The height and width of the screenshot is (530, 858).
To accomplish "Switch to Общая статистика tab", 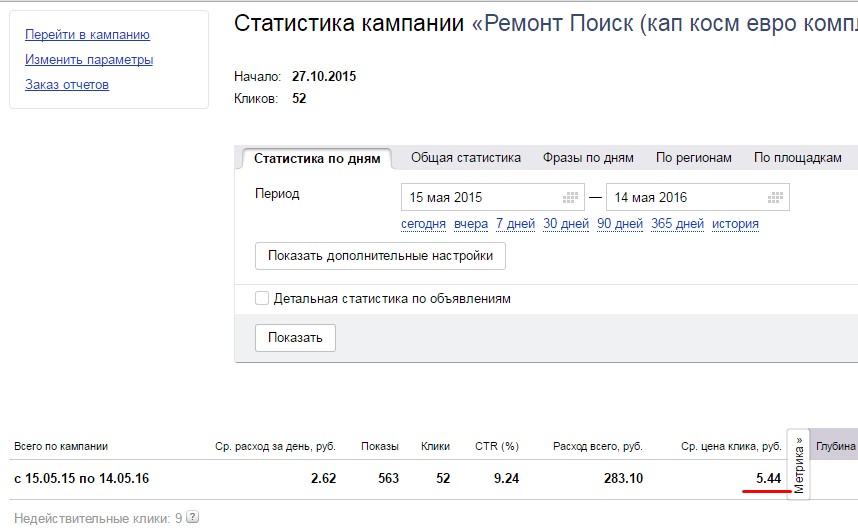I will click(466, 158).
